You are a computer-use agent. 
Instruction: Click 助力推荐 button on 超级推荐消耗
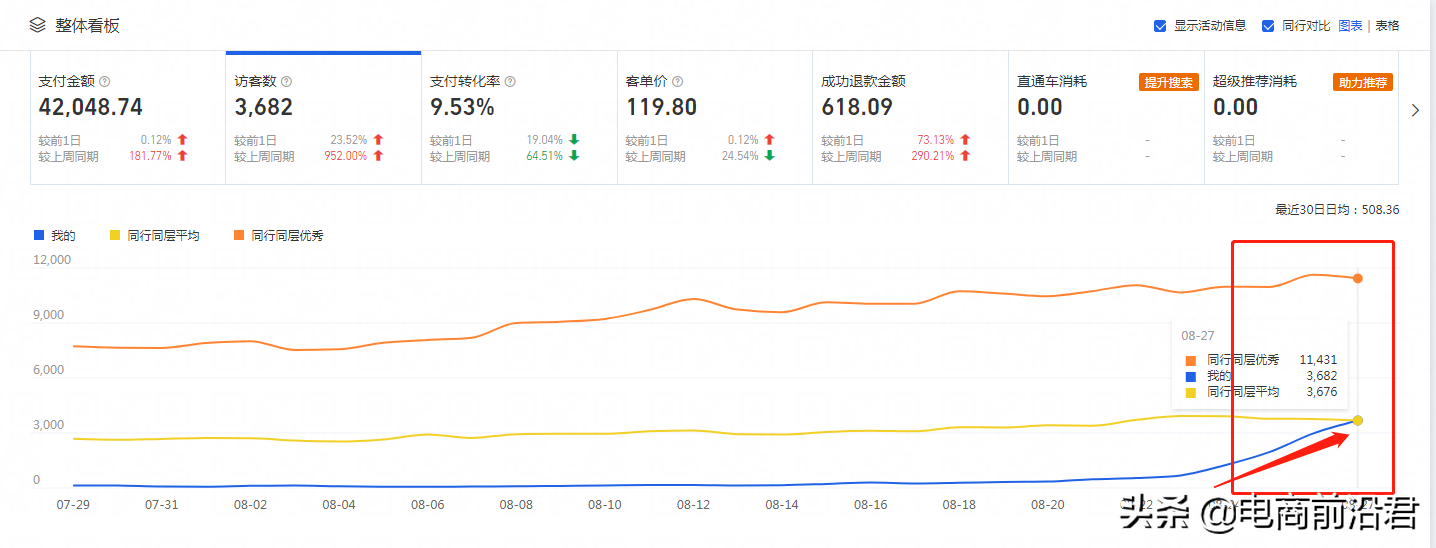[x=1363, y=82]
